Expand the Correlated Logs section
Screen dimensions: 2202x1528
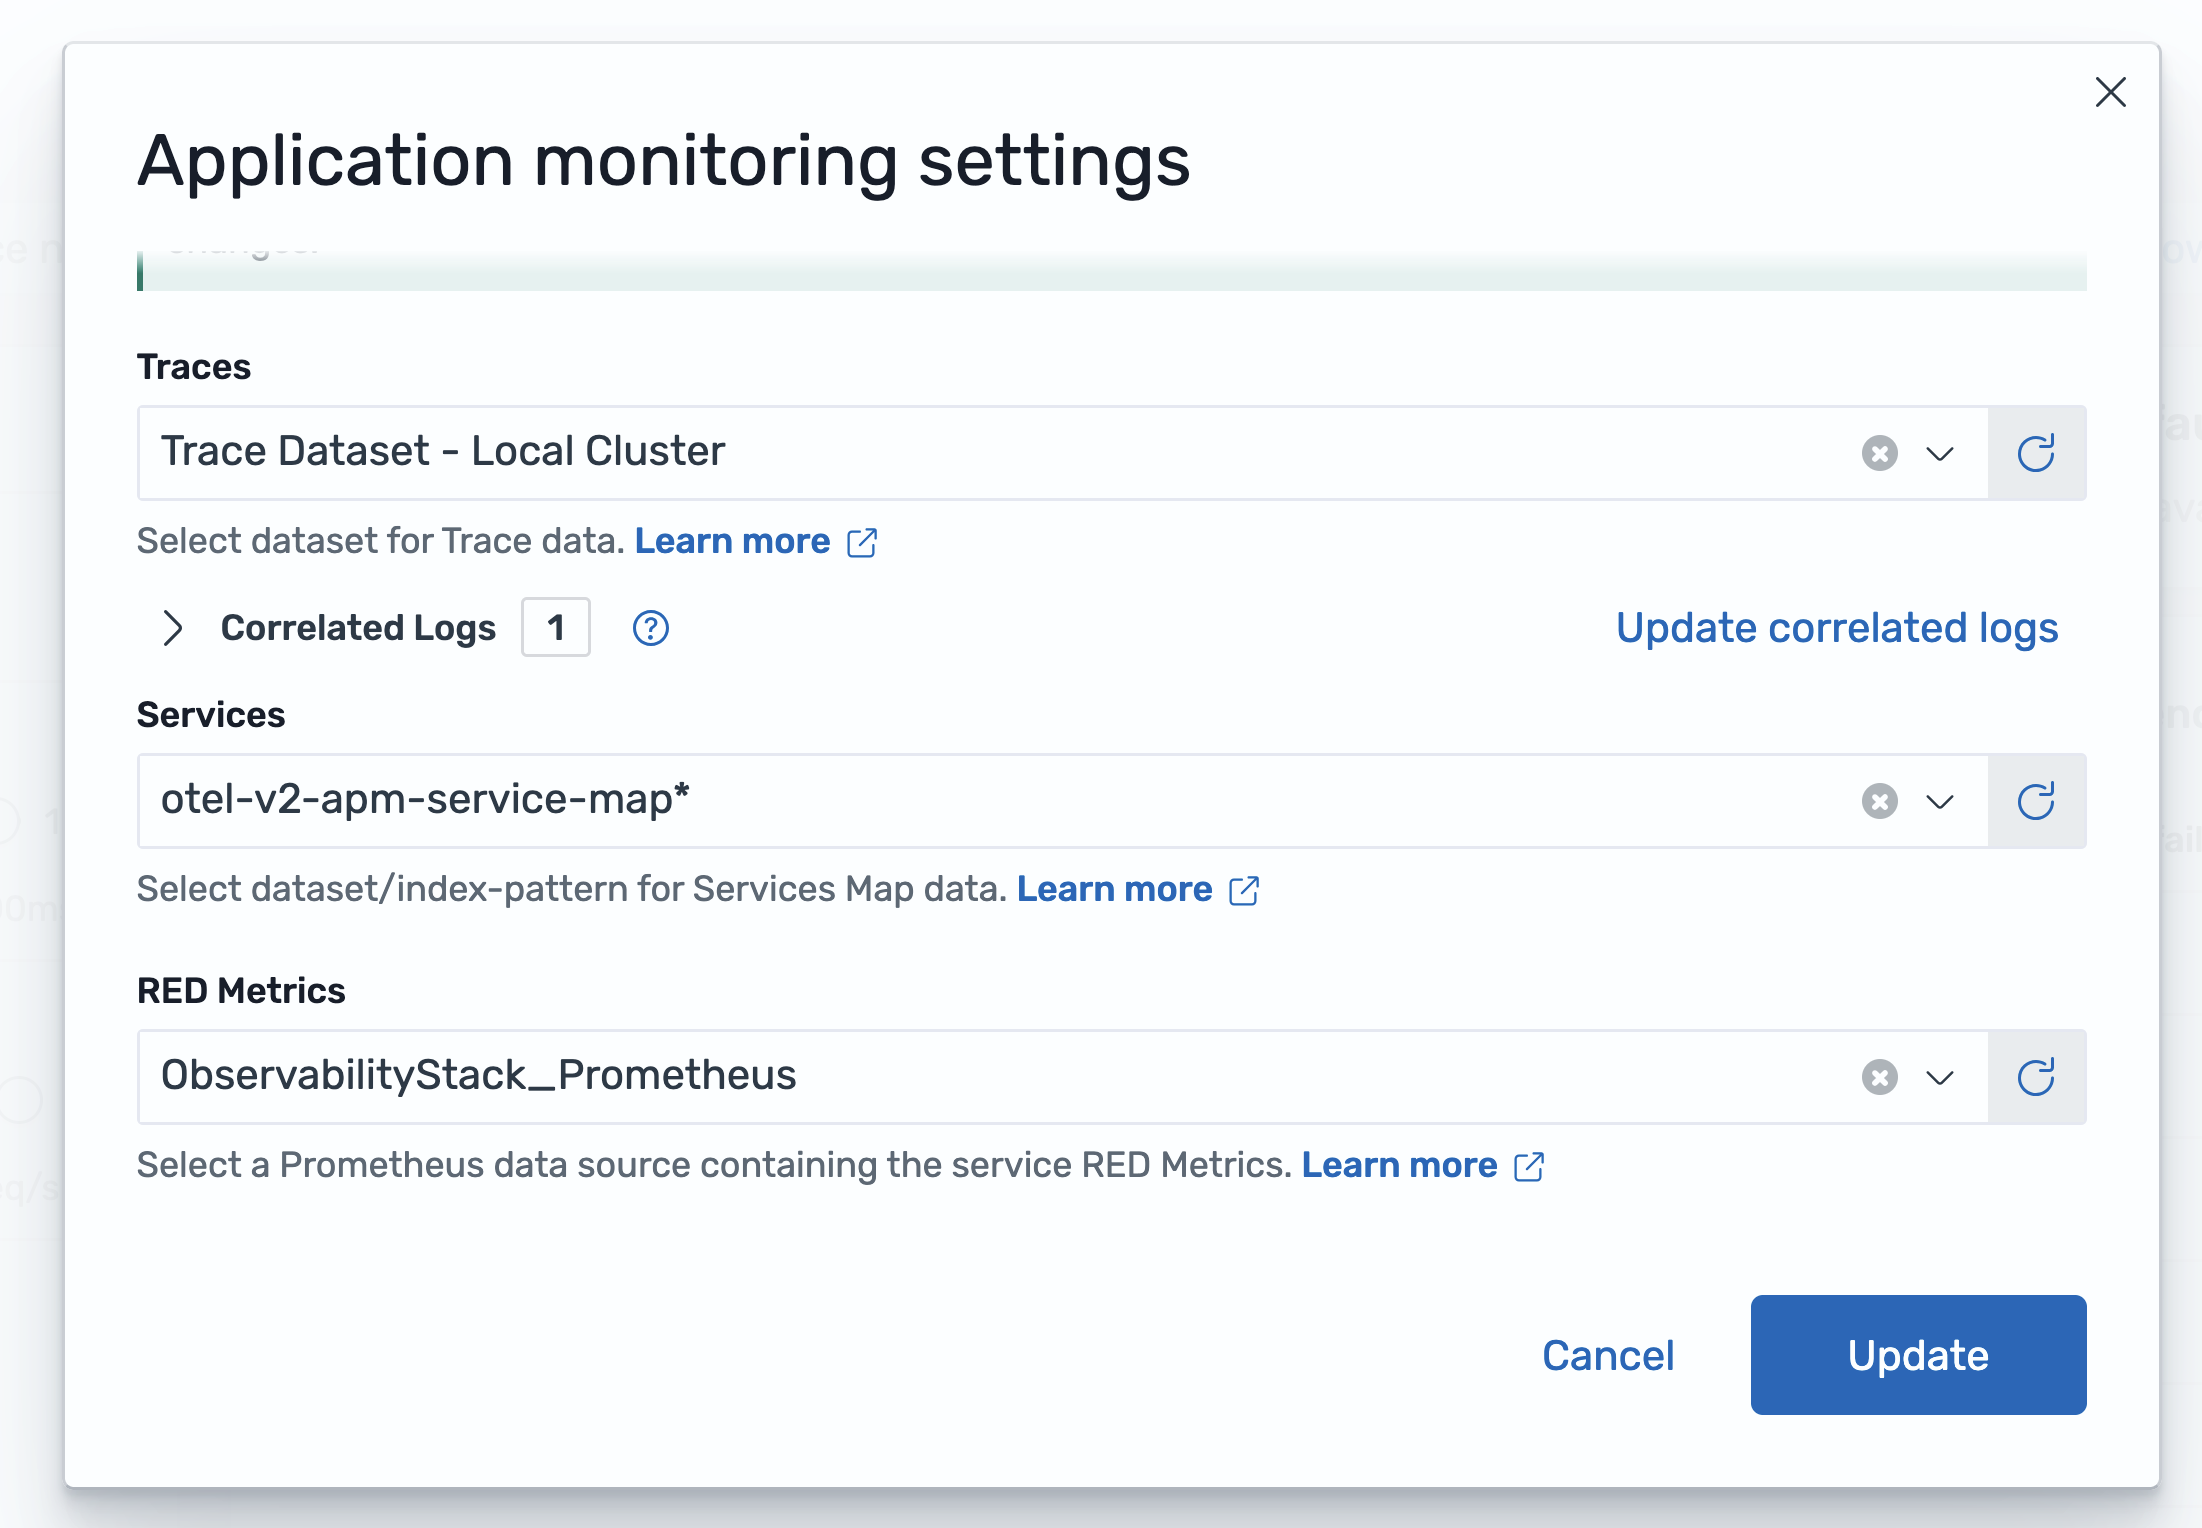pos(173,628)
